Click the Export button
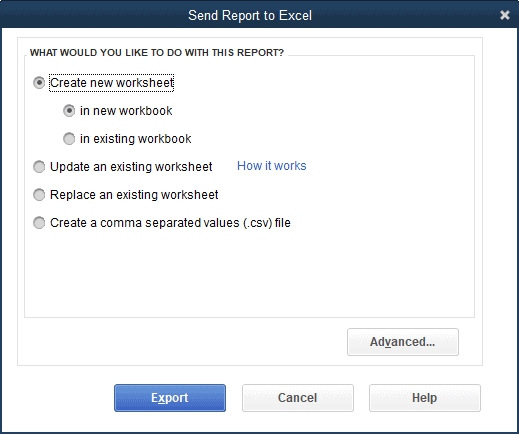The image size is (519, 434). (170, 398)
